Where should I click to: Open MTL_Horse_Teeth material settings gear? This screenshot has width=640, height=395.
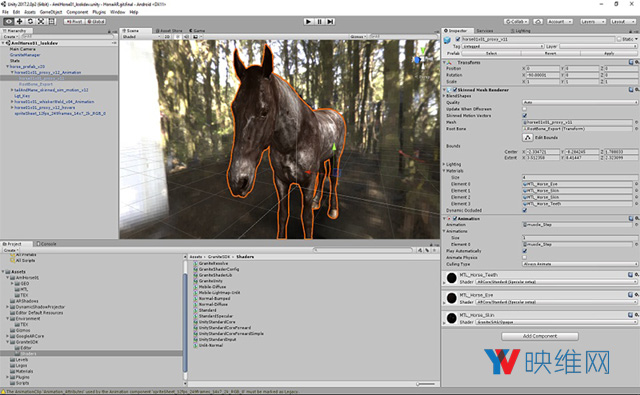click(636, 275)
